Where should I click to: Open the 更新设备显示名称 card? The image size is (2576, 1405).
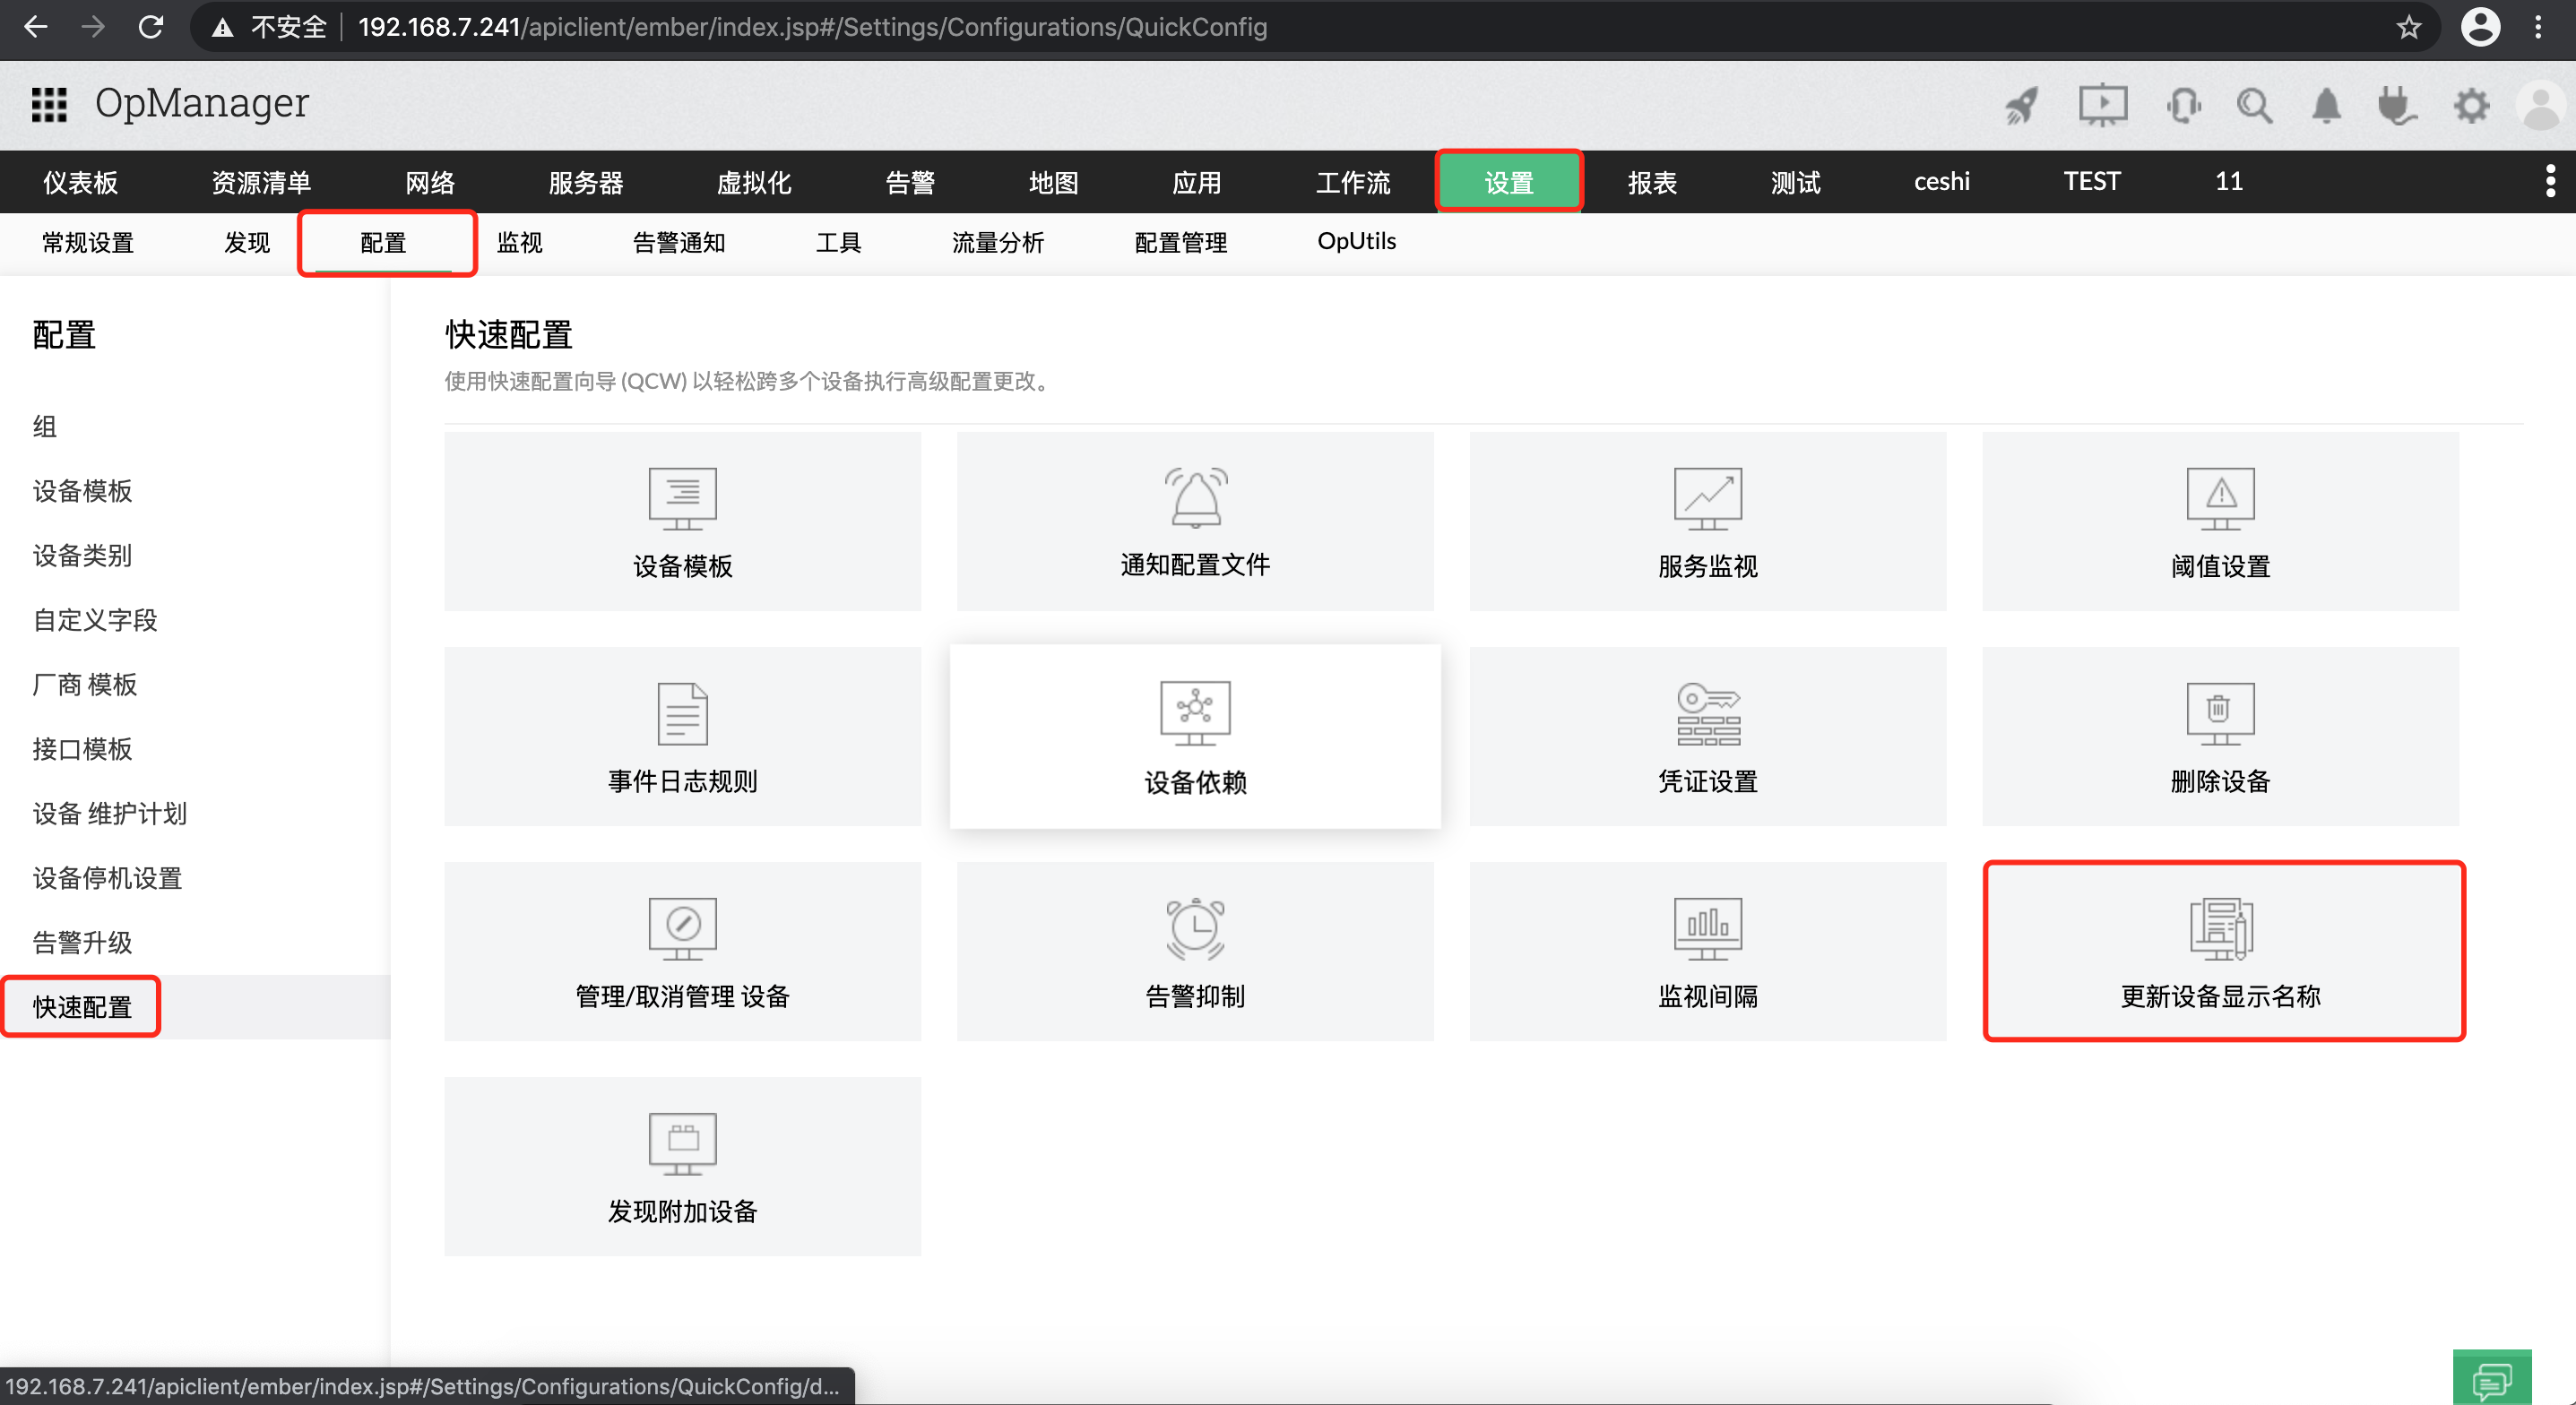[x=2223, y=951]
